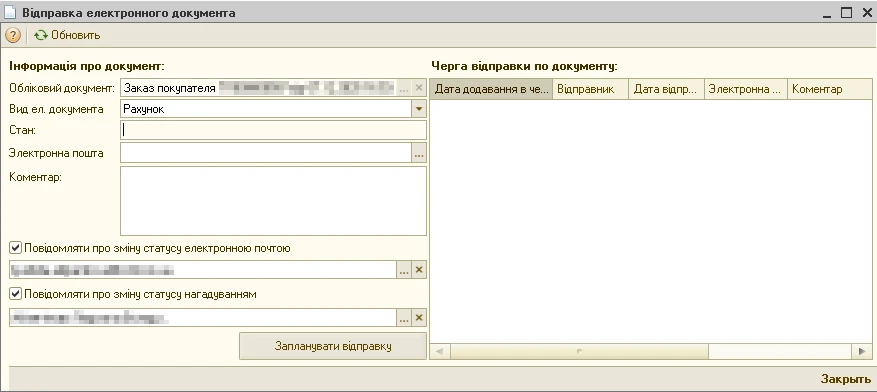877x392 pixels.
Task: Click the Коментар column header in queue
Action: (829, 89)
